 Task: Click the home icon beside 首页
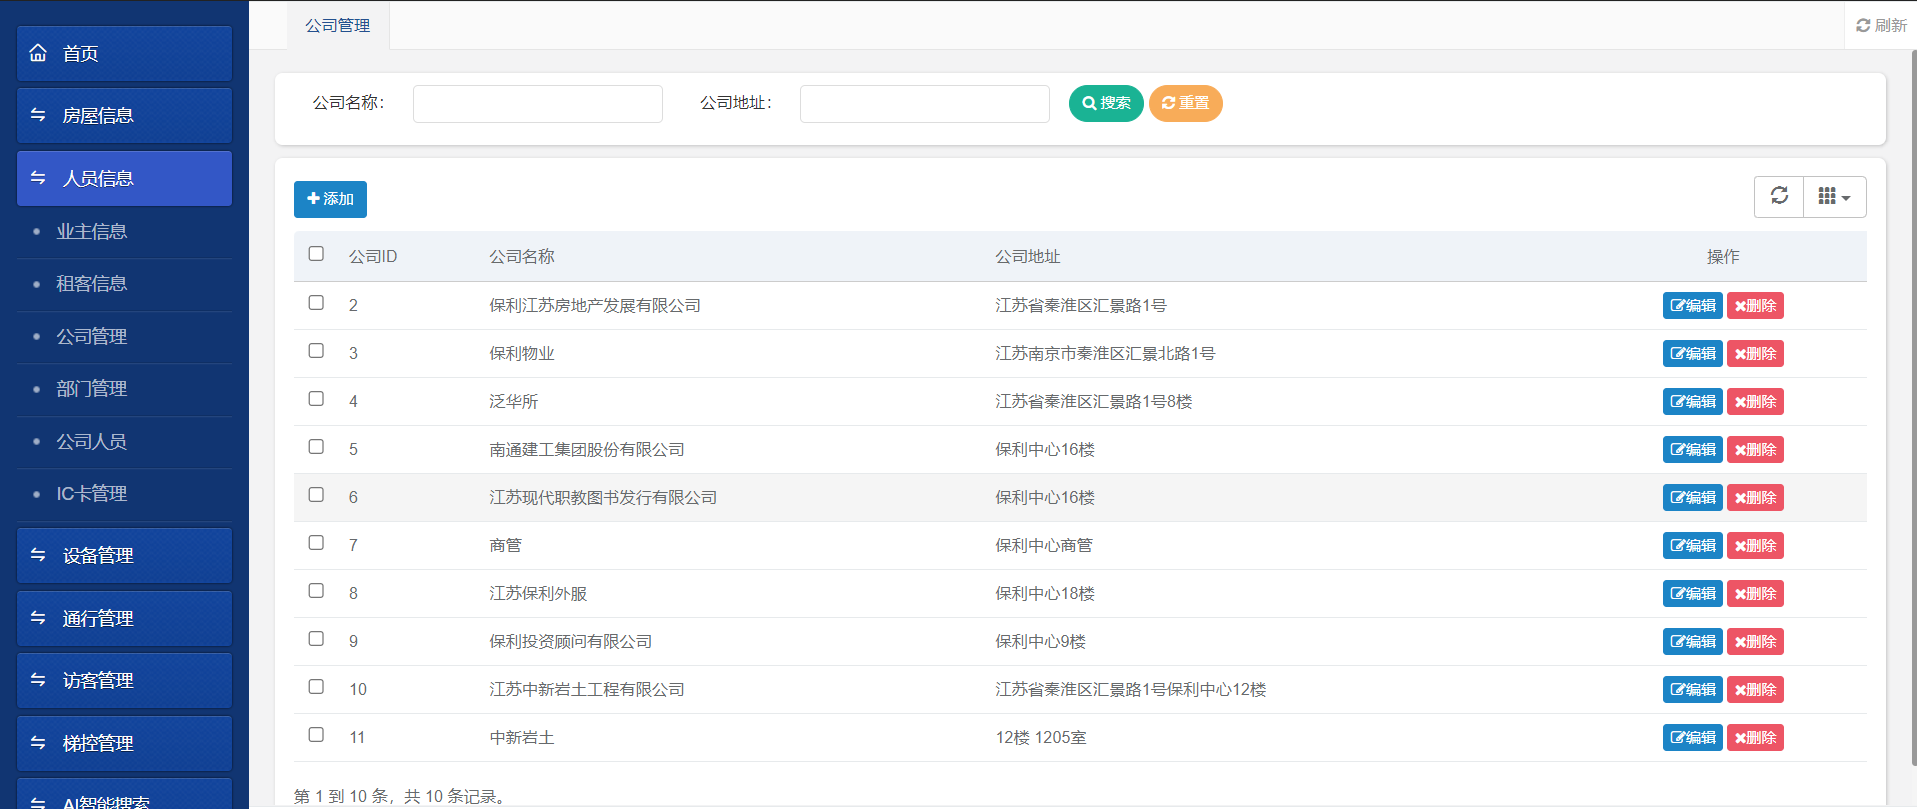click(38, 53)
